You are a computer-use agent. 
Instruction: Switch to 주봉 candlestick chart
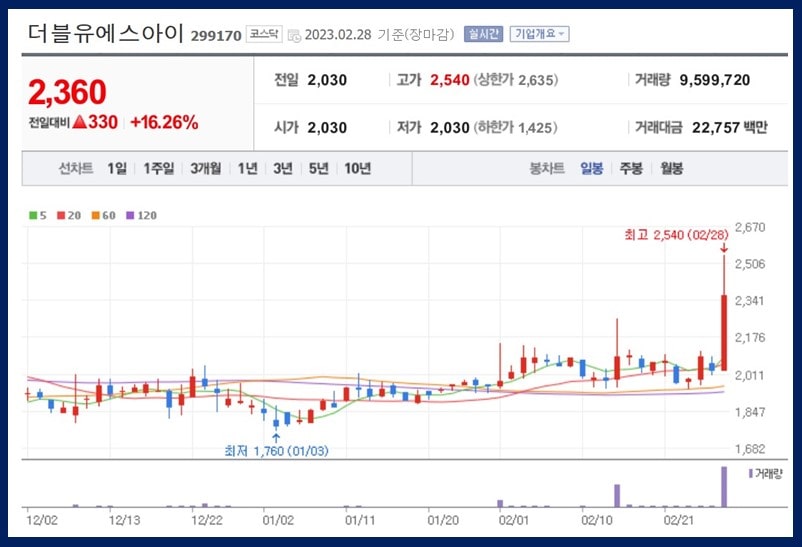(x=631, y=168)
